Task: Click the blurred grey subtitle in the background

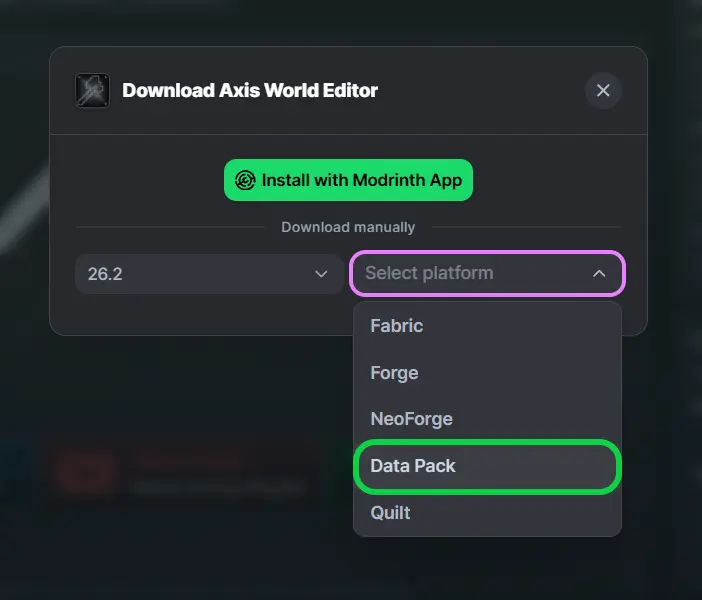Action: point(219,487)
